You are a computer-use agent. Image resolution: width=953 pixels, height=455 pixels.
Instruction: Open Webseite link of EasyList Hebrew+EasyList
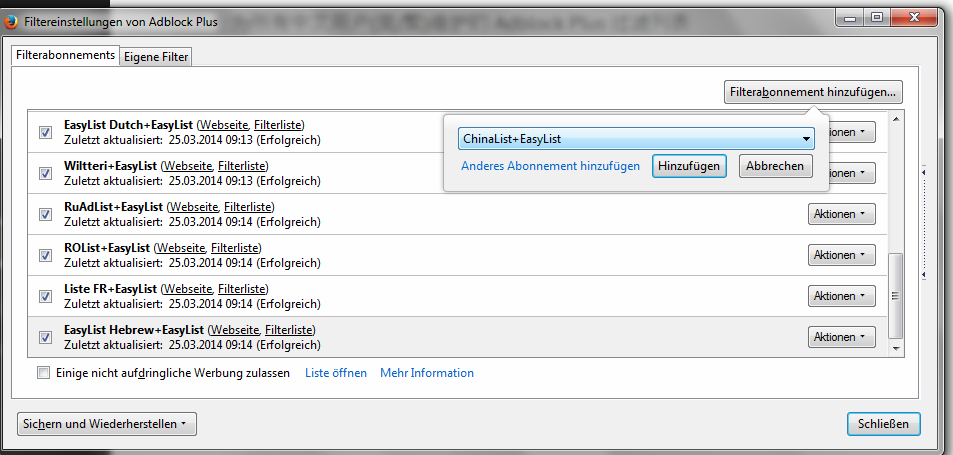(x=235, y=330)
